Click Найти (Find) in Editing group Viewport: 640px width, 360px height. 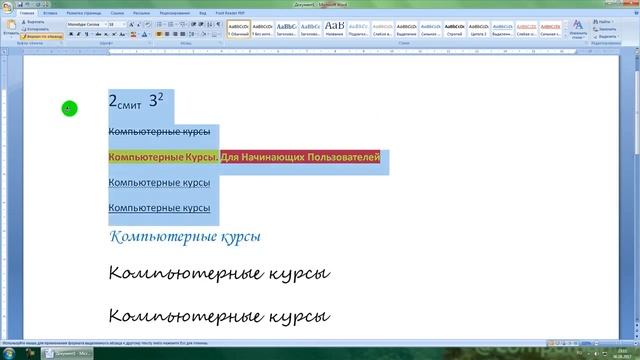point(603,22)
